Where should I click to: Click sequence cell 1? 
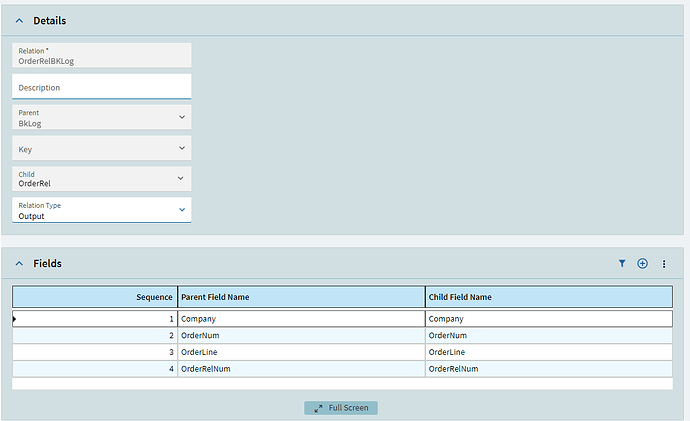(x=95, y=319)
